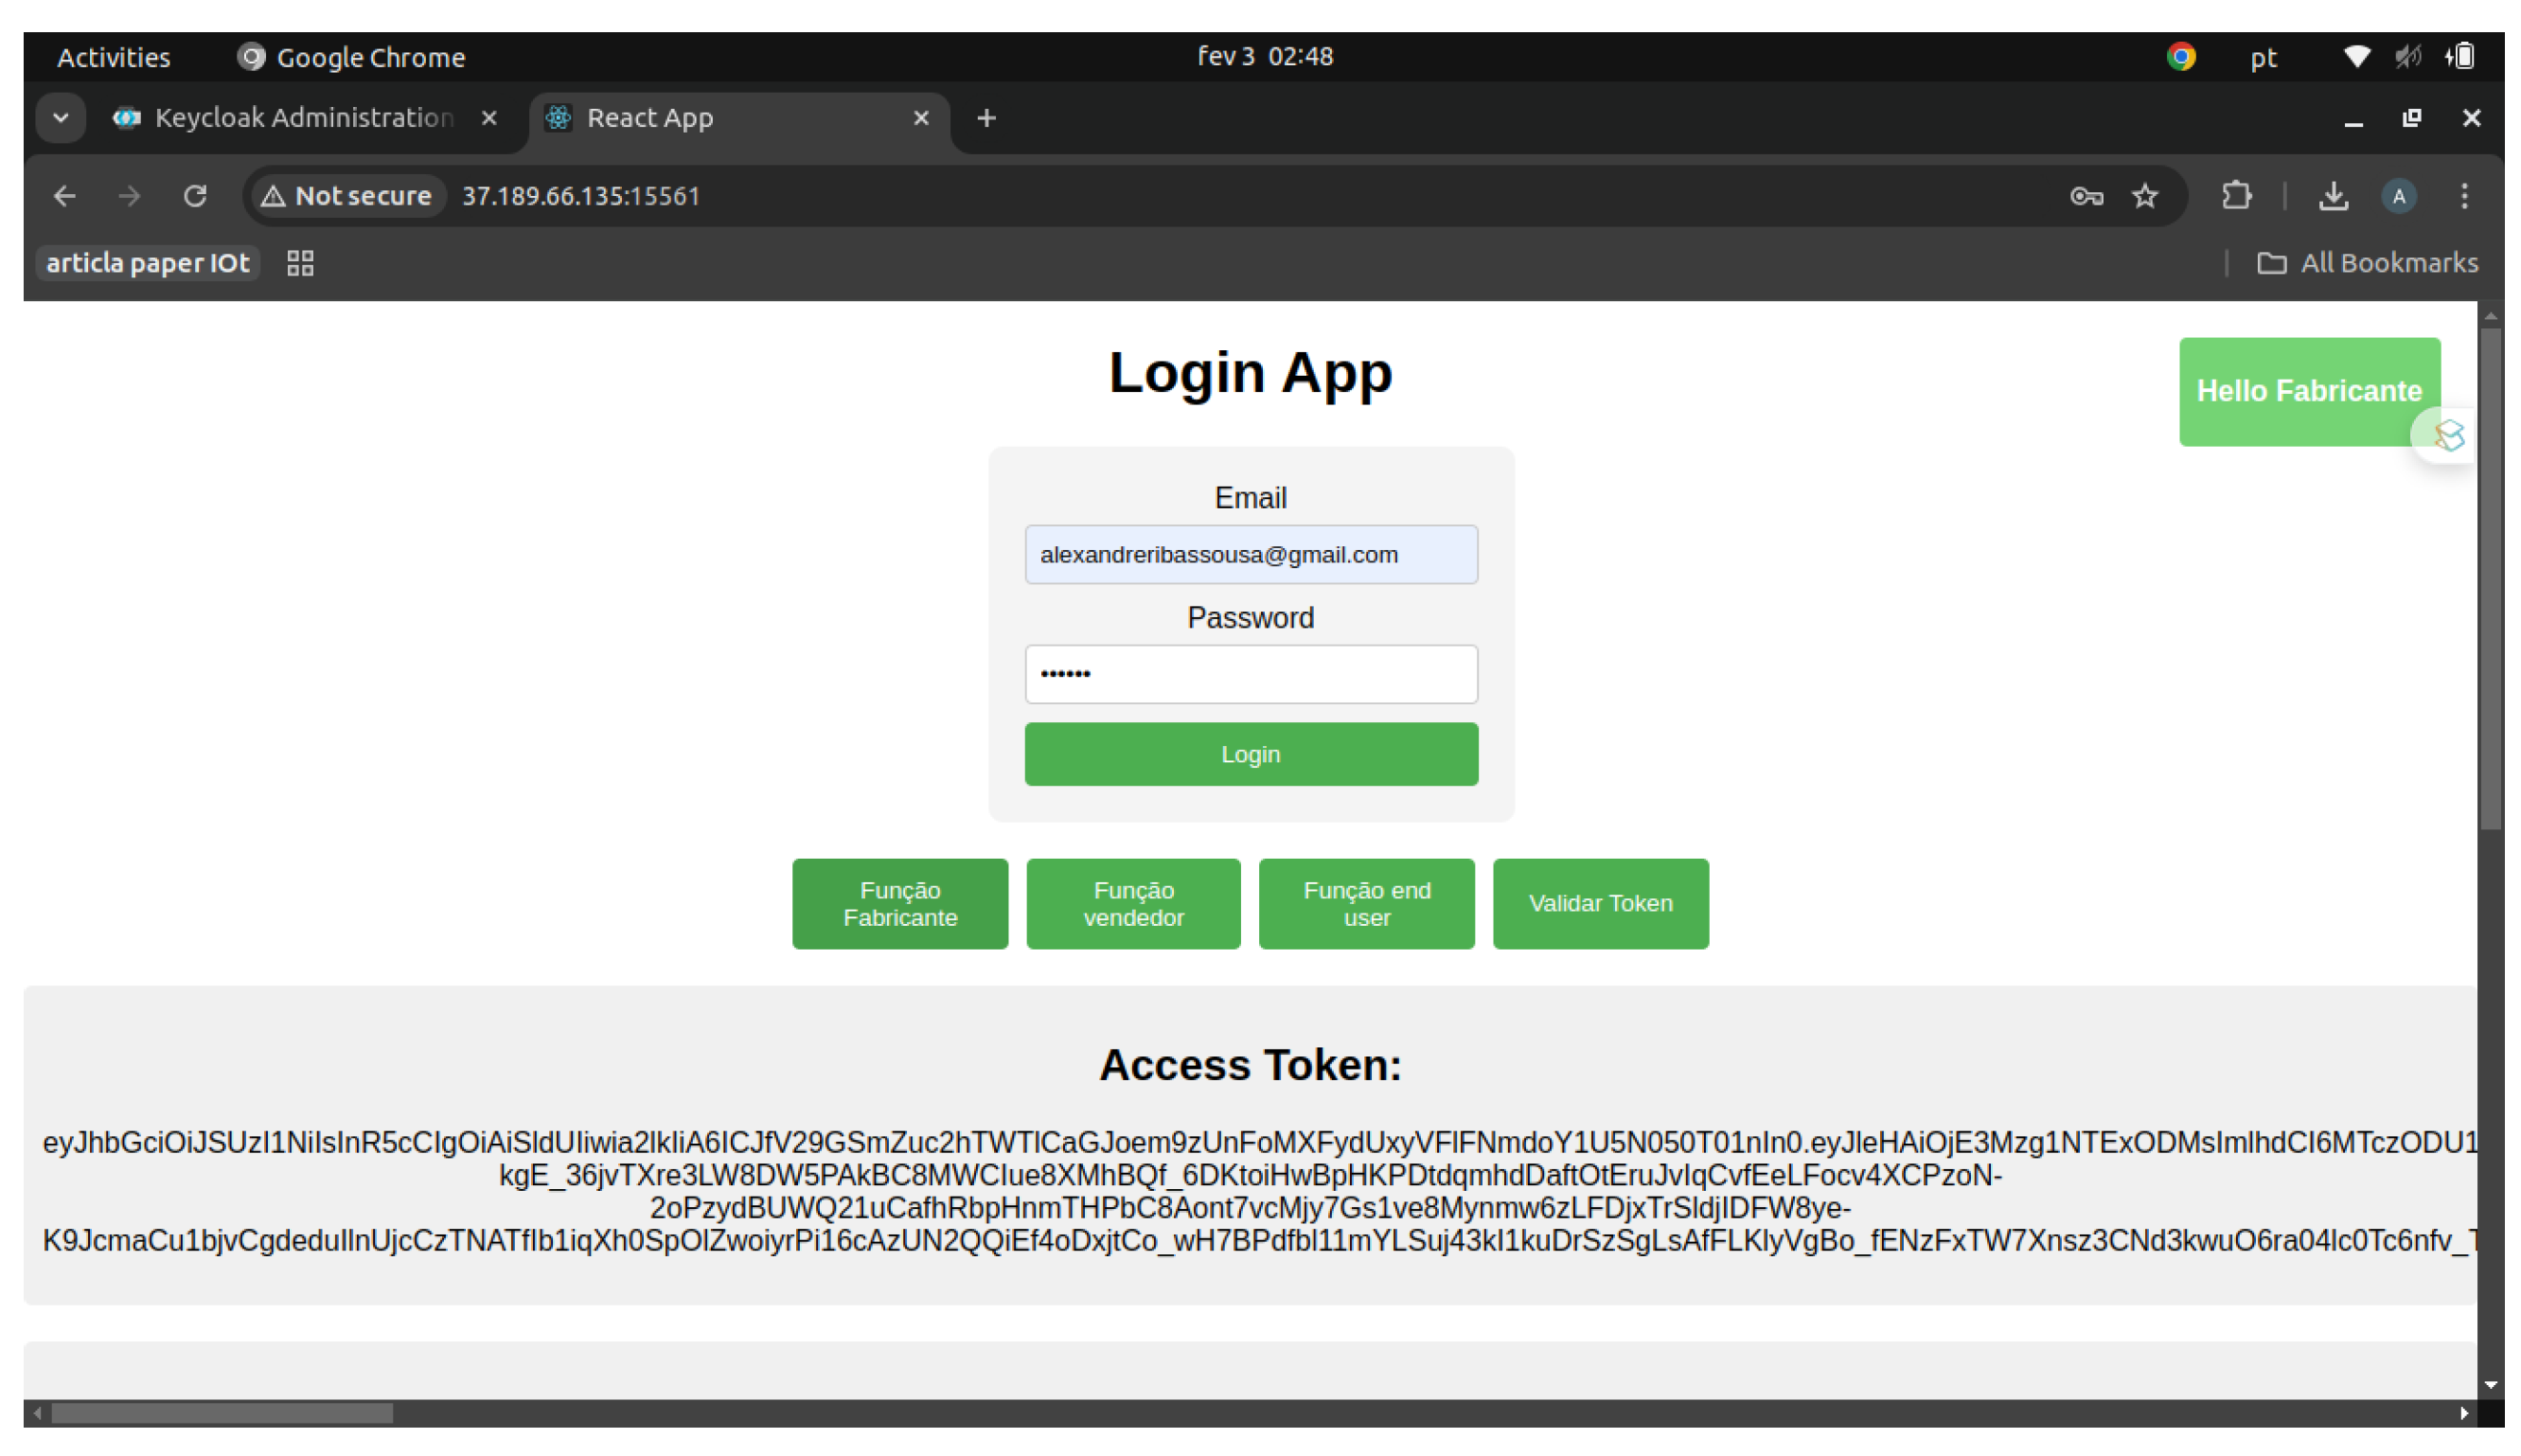The image size is (2521, 1456).
Task: Open saved password key icon
Action: [x=2086, y=196]
